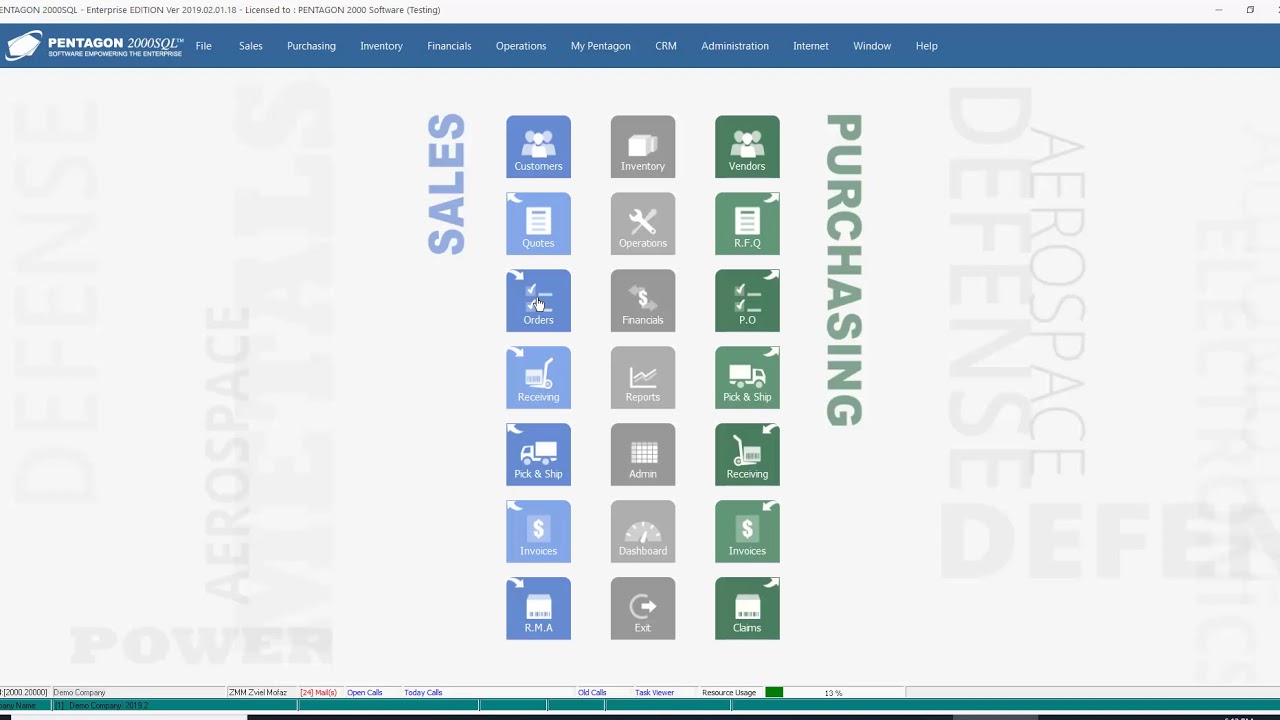Click the Old Calls status link

592,692
